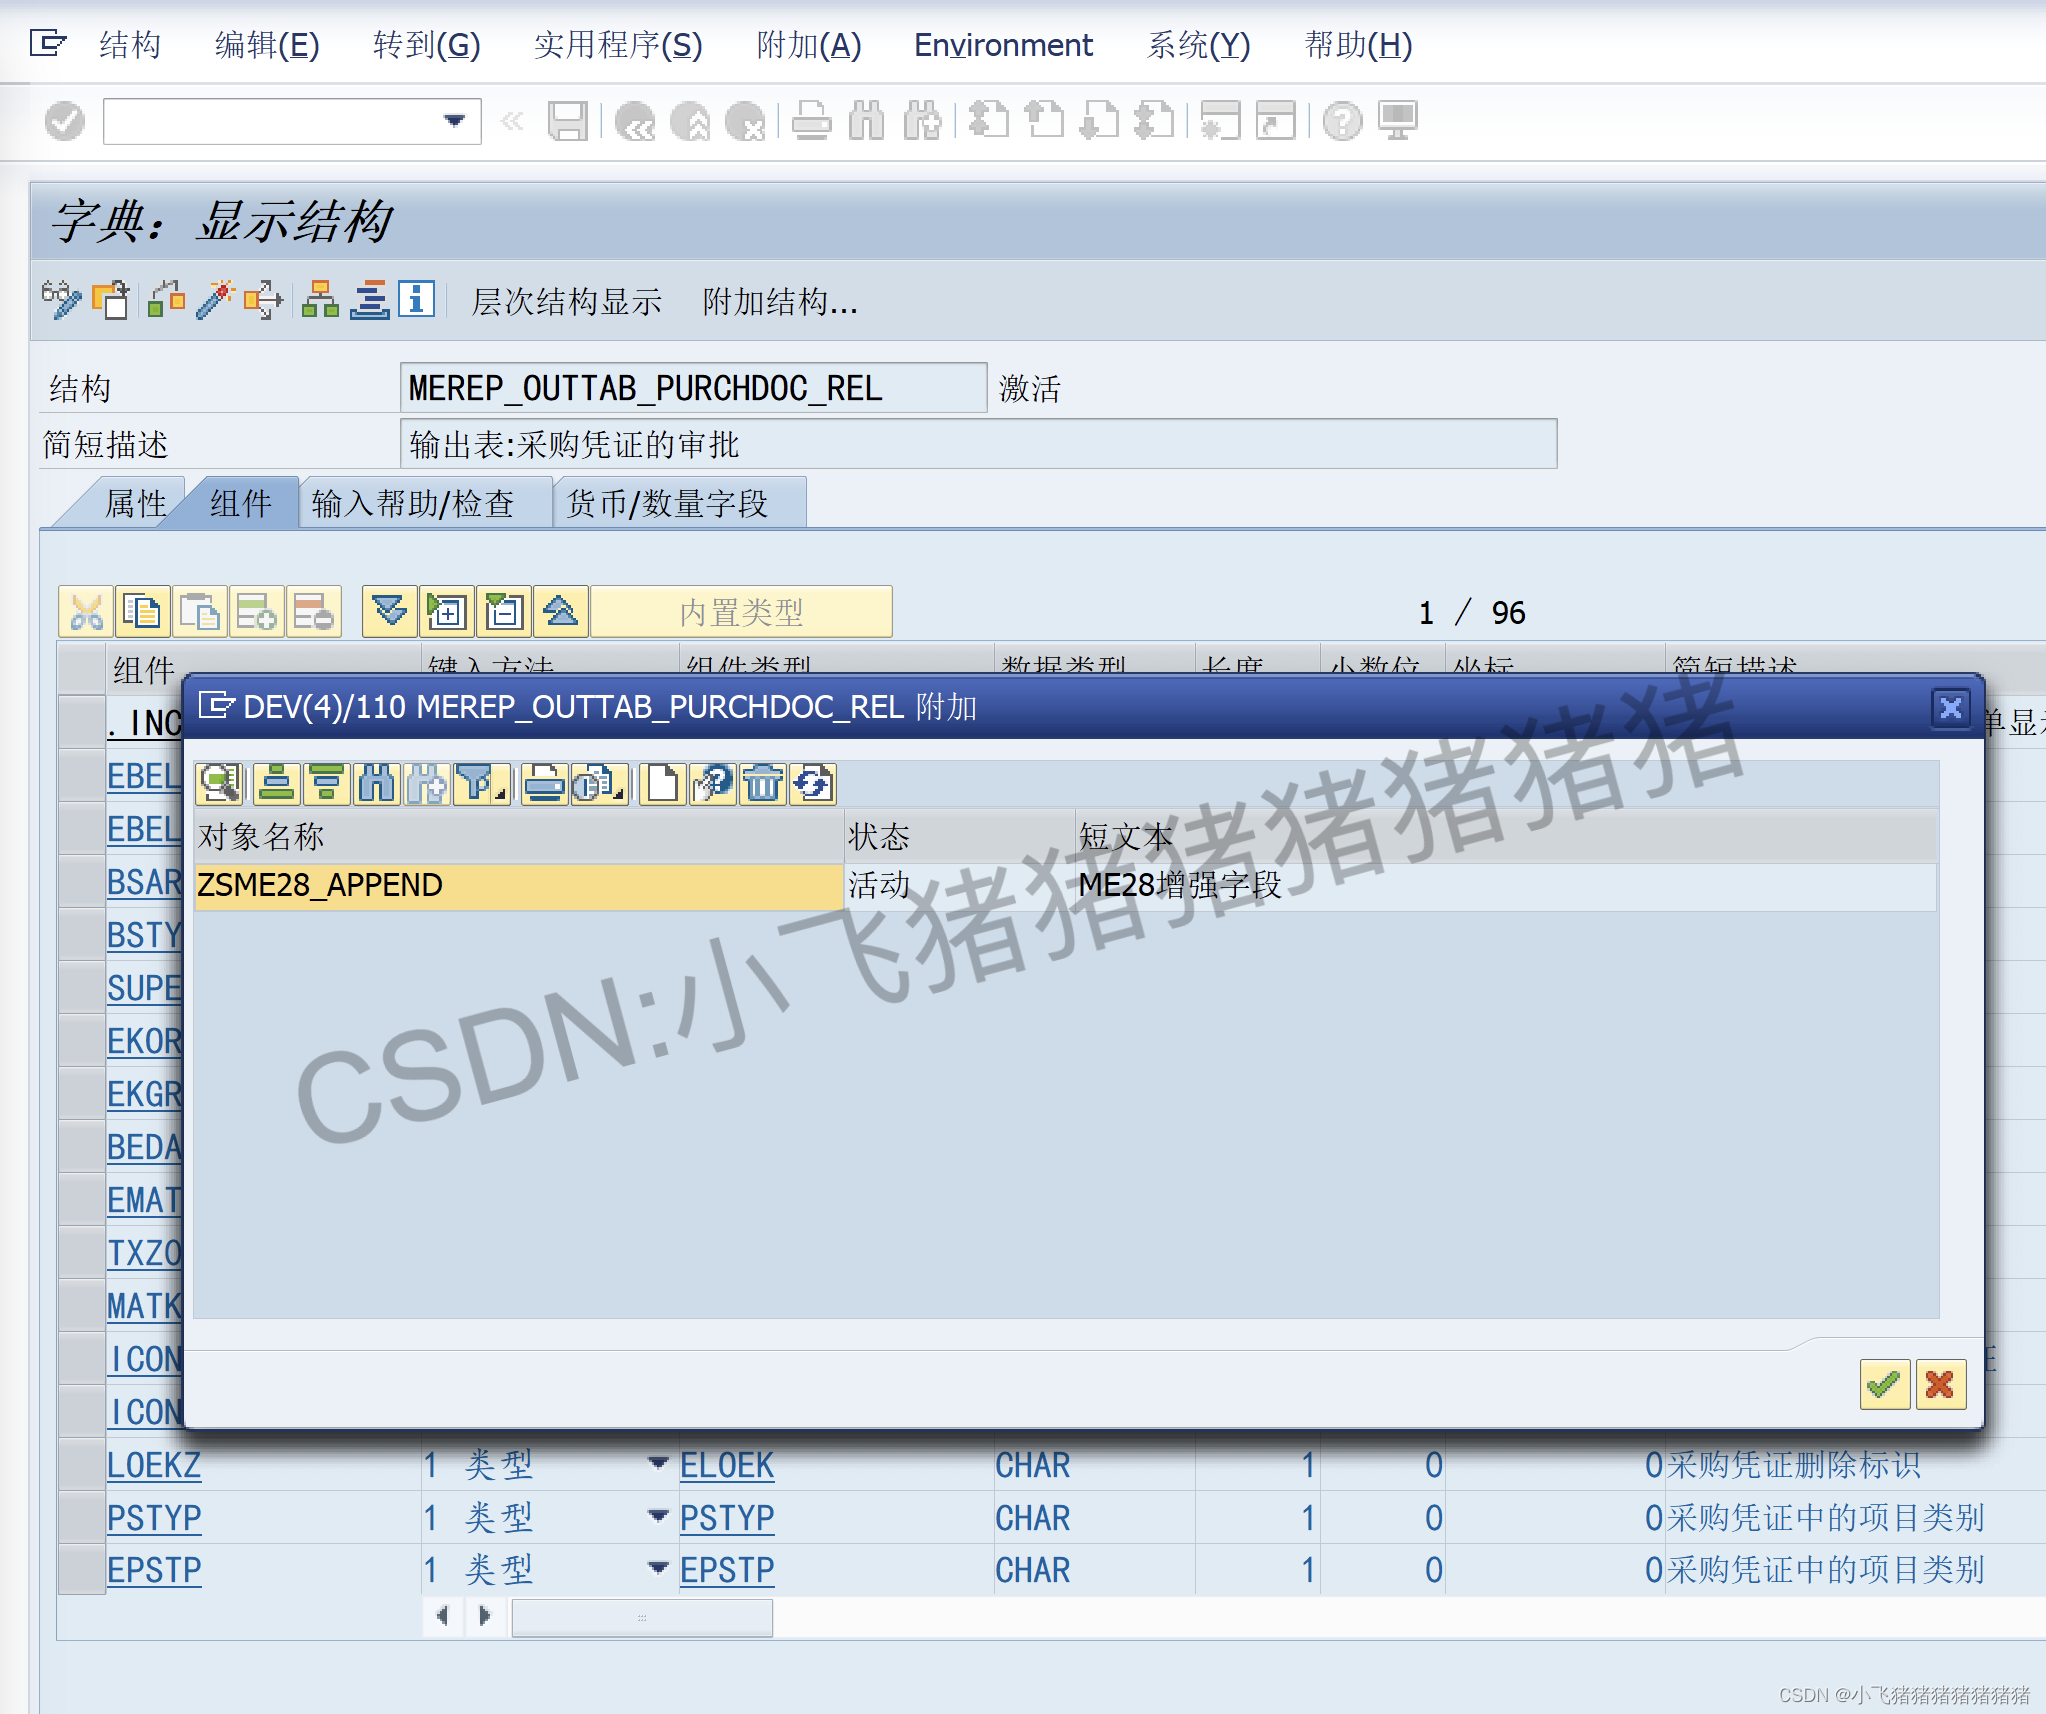Open help using the question mark icon
The image size is (2046, 1714).
(1343, 120)
